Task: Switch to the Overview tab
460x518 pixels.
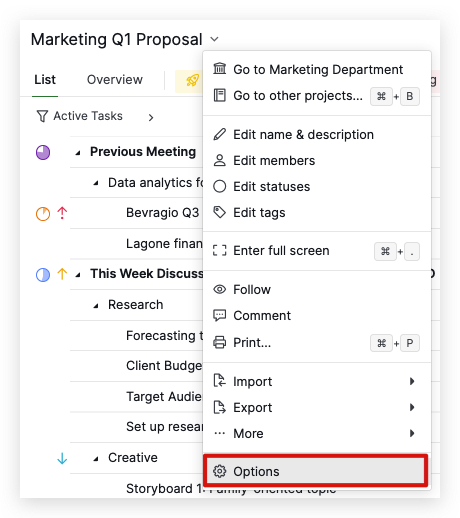Action: (115, 80)
